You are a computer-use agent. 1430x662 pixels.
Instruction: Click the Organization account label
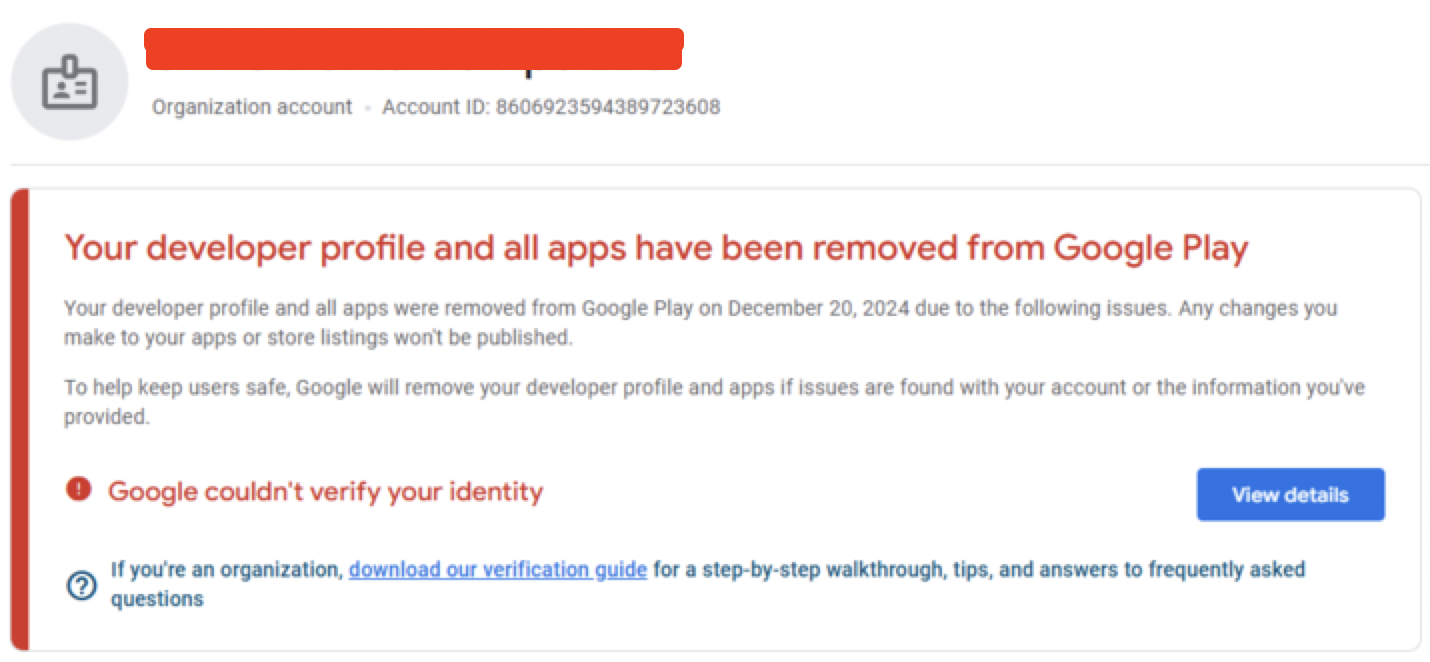pyautogui.click(x=252, y=107)
